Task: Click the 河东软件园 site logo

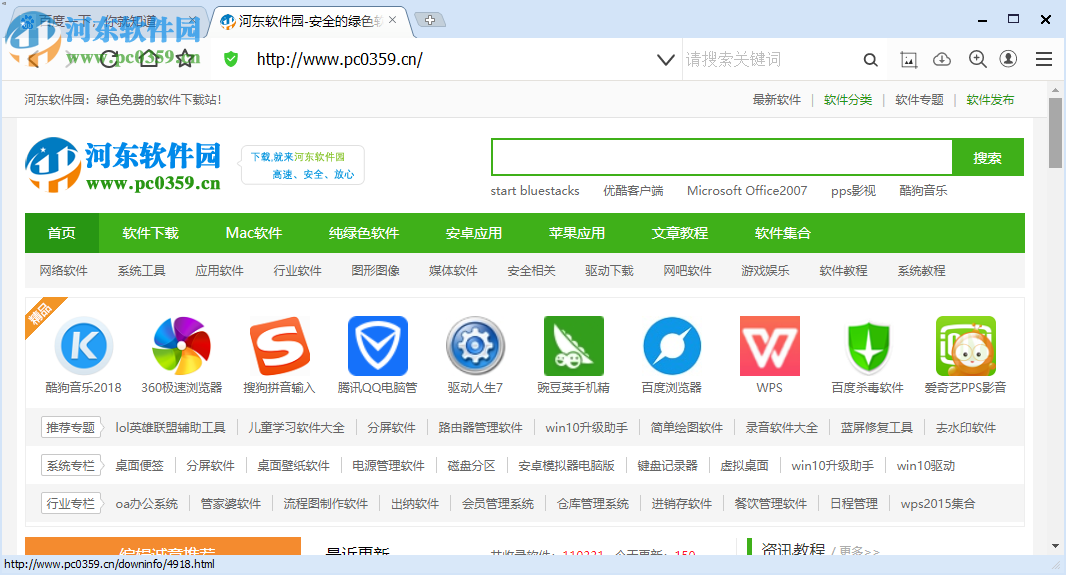Action: [123, 164]
